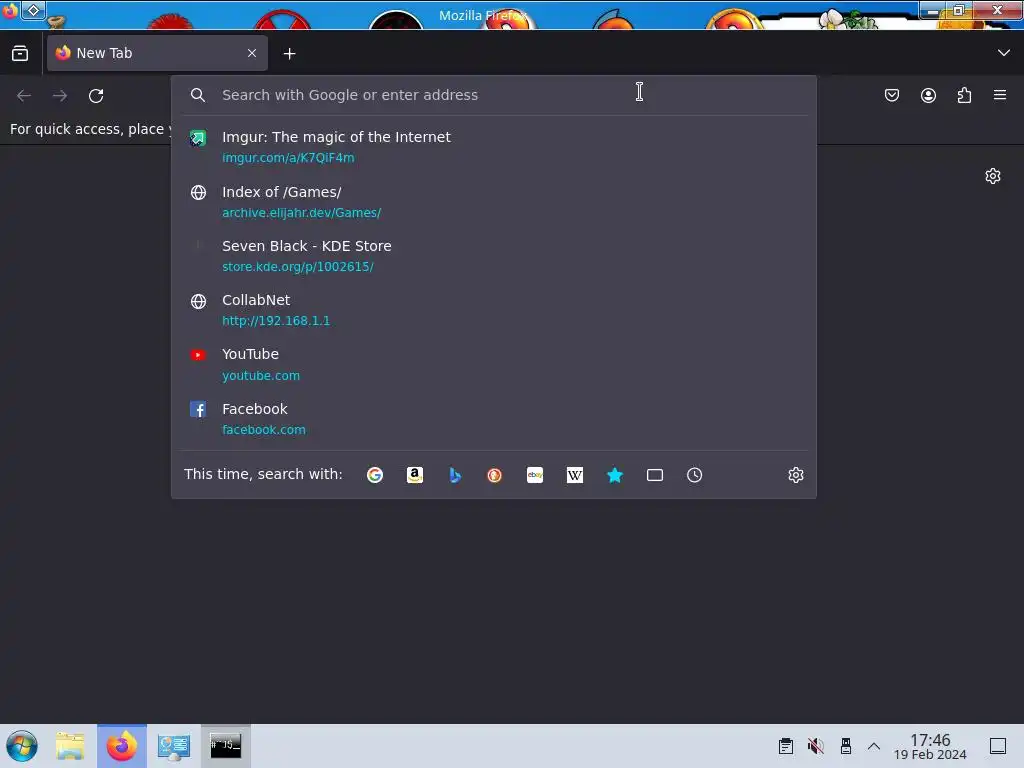Search history using the clock icon

point(694,475)
